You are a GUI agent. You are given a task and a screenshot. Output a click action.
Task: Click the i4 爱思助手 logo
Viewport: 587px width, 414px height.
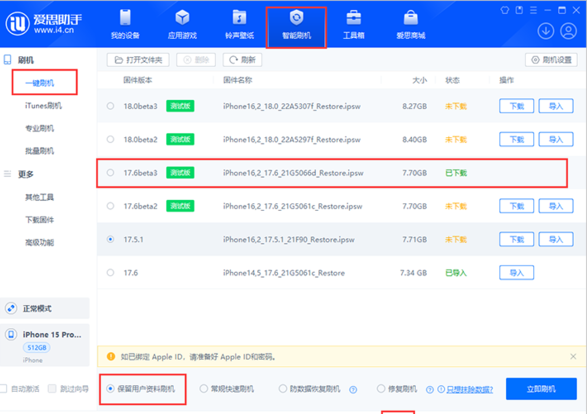(x=44, y=23)
